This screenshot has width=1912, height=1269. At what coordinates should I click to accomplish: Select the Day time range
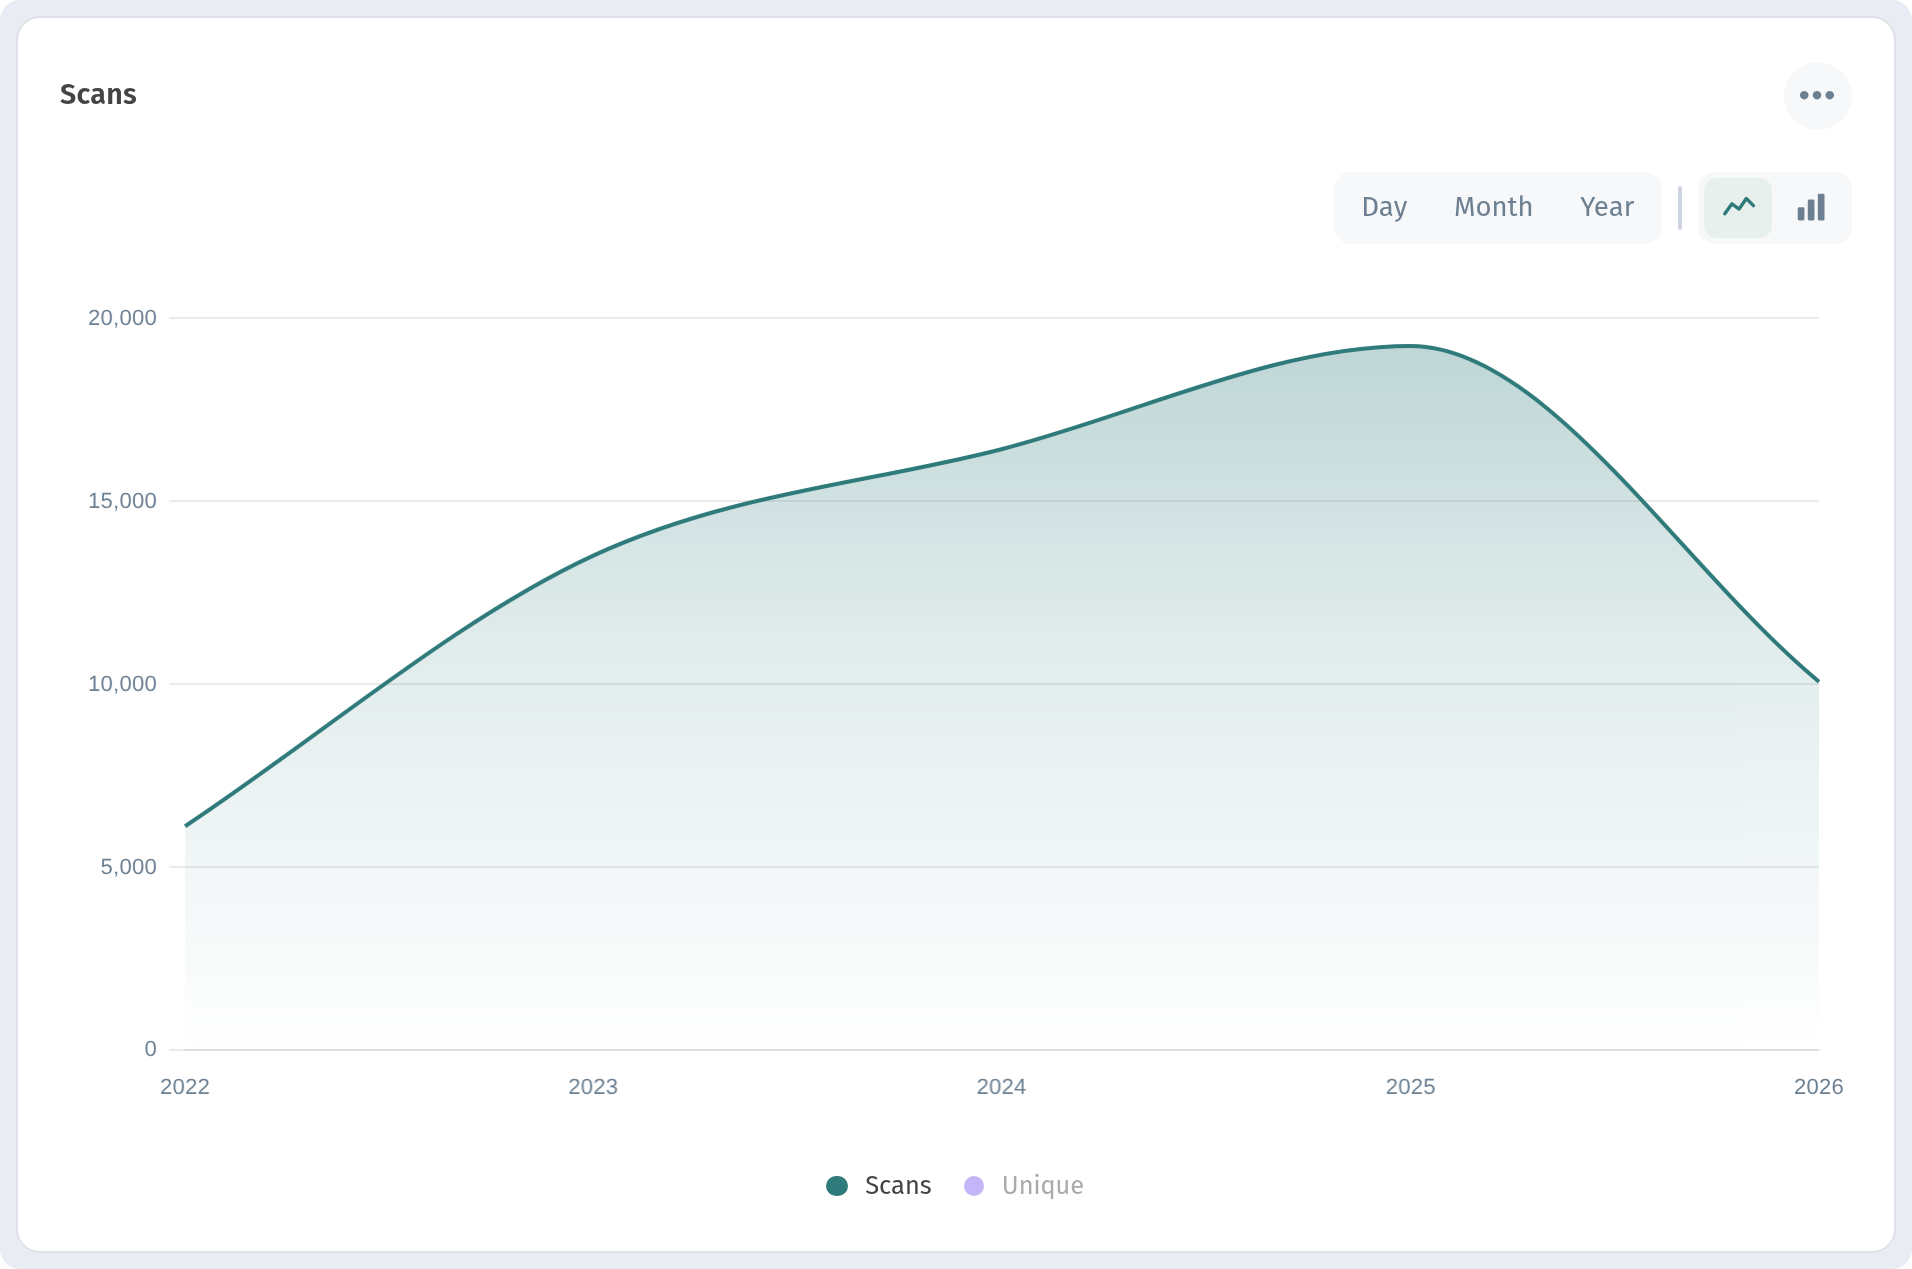pyautogui.click(x=1384, y=207)
